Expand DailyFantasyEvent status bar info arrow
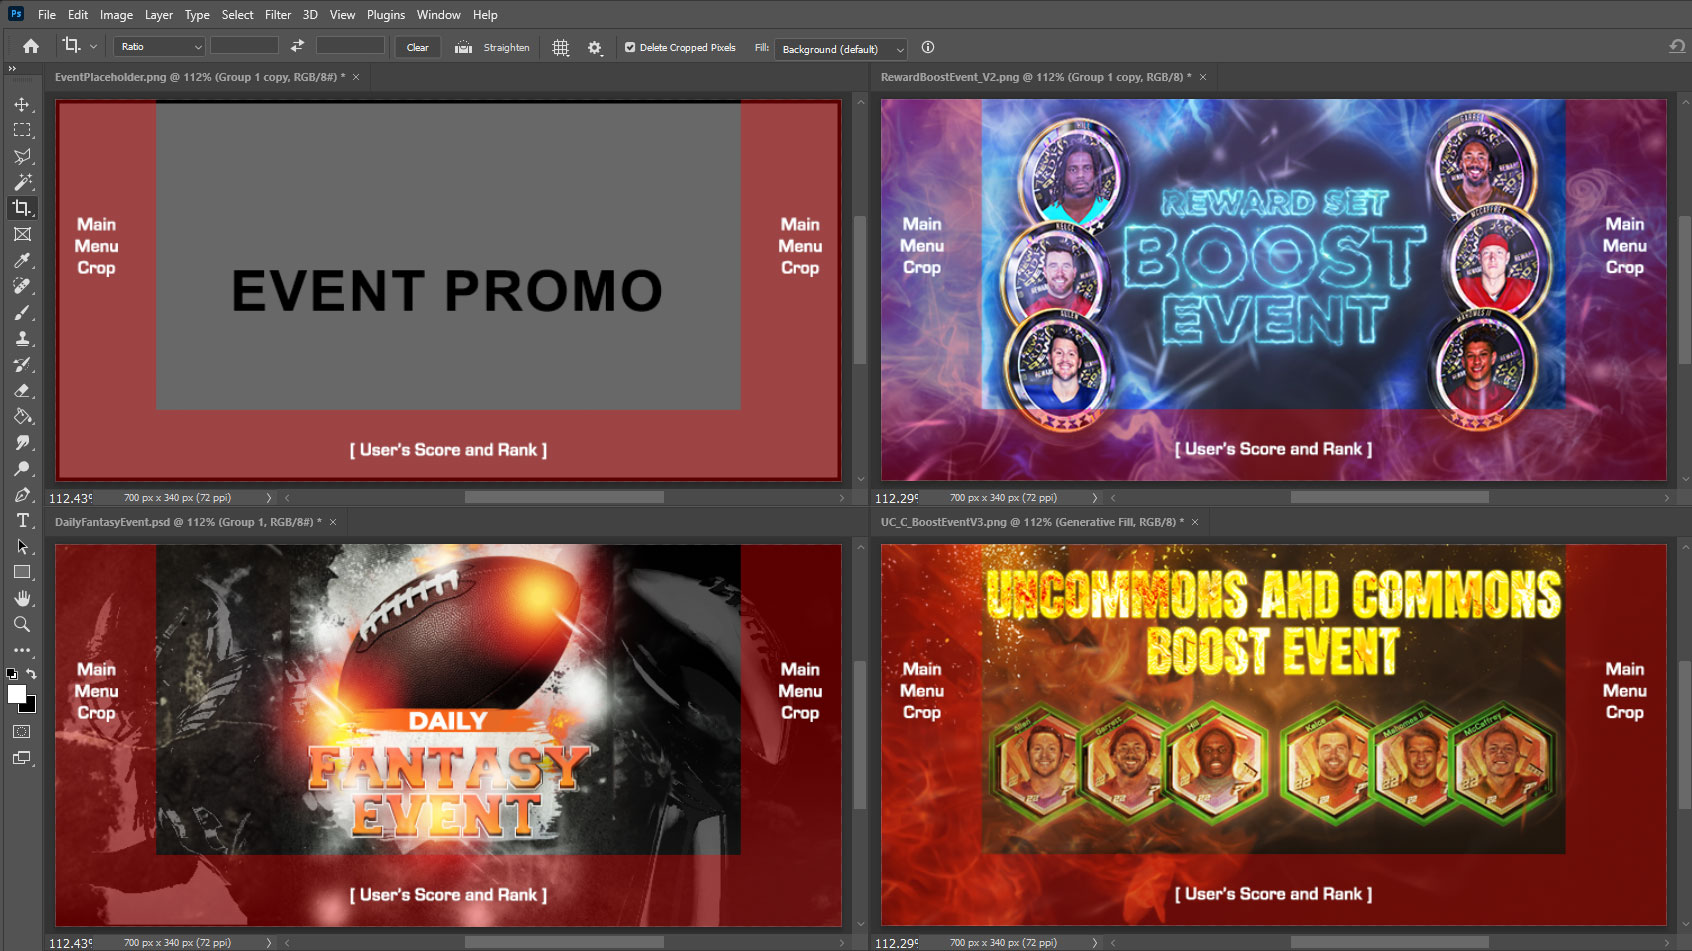This screenshot has width=1692, height=951. click(268, 942)
